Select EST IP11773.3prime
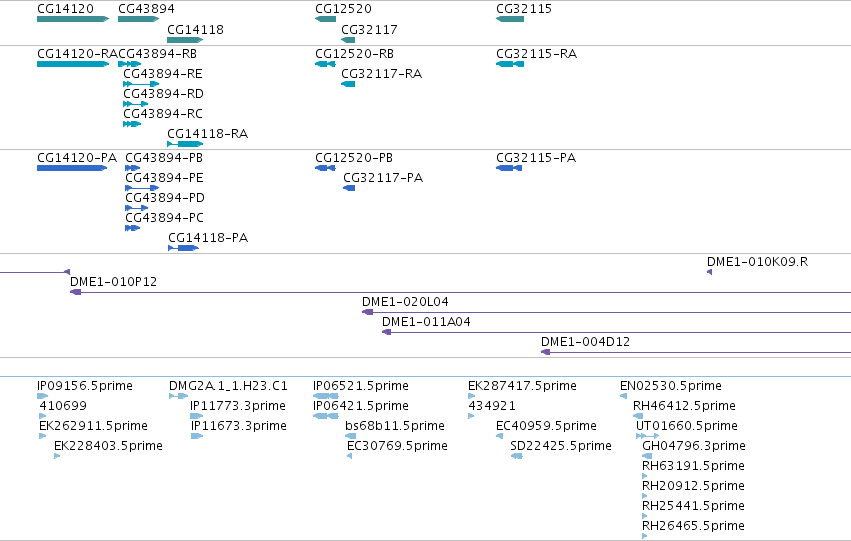 (196, 416)
